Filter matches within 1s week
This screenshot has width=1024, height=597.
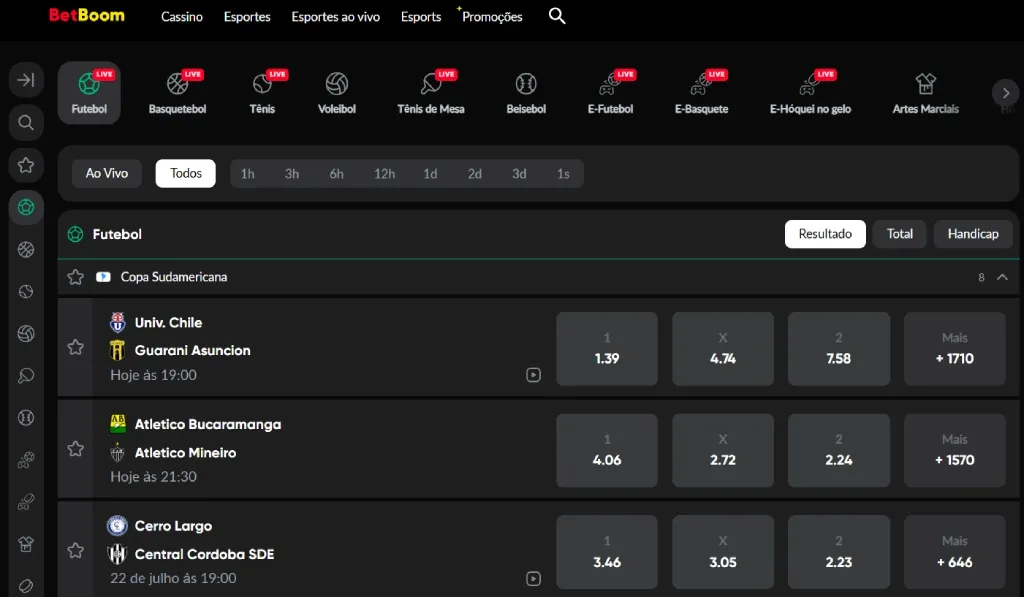click(x=563, y=174)
